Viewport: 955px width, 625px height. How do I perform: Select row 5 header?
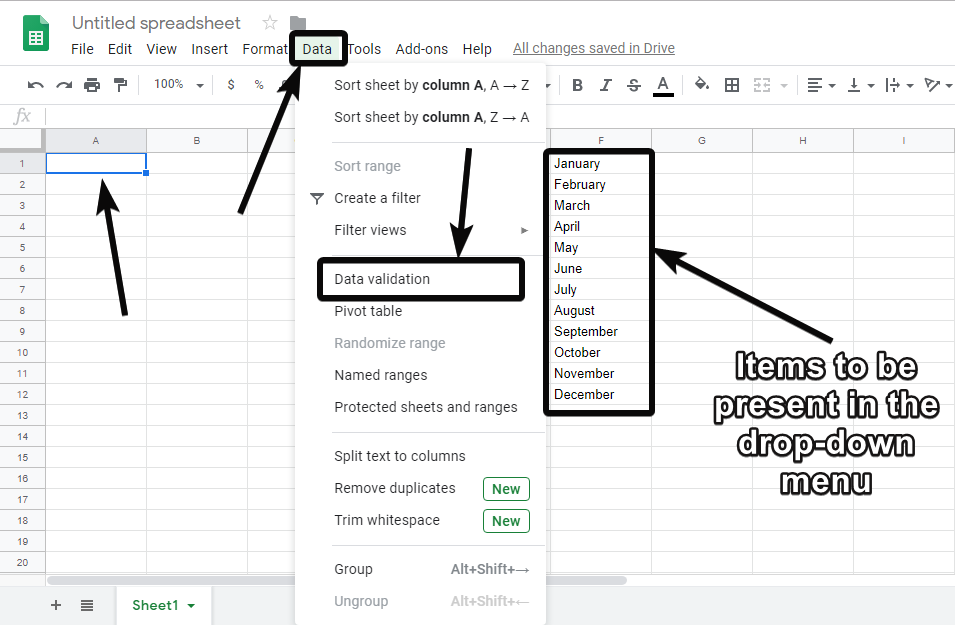coord(23,247)
